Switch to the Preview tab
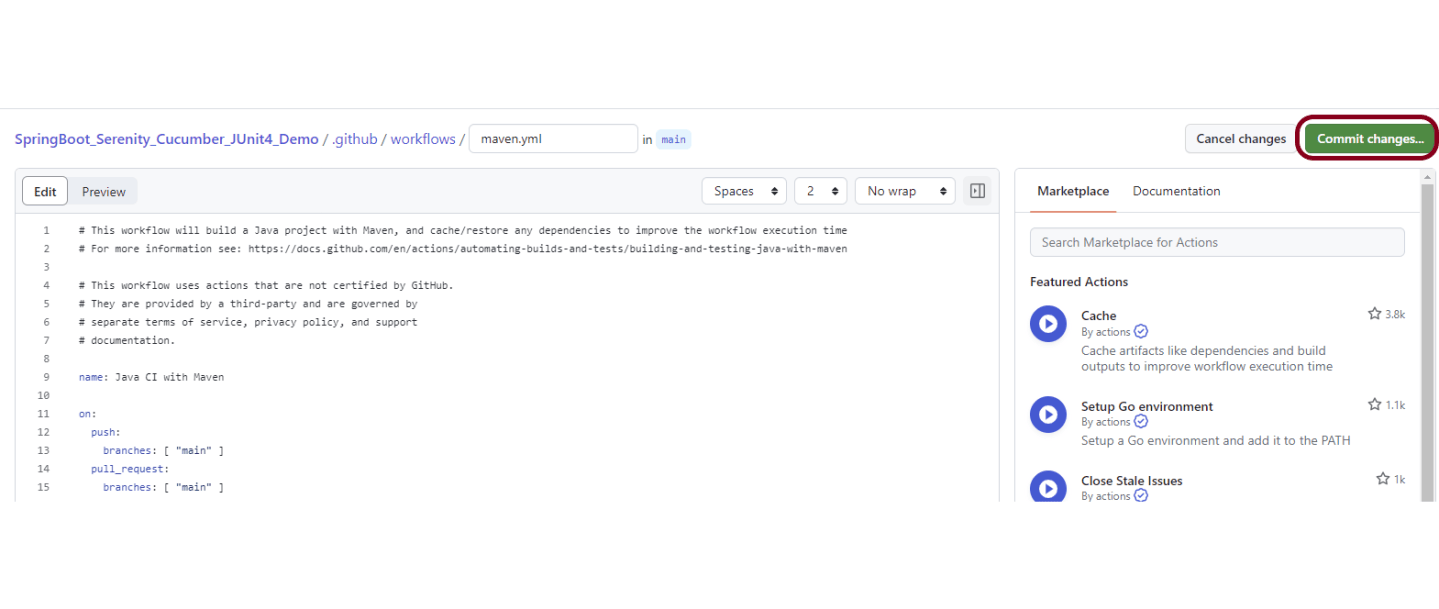The image size is (1439, 609). pos(104,191)
